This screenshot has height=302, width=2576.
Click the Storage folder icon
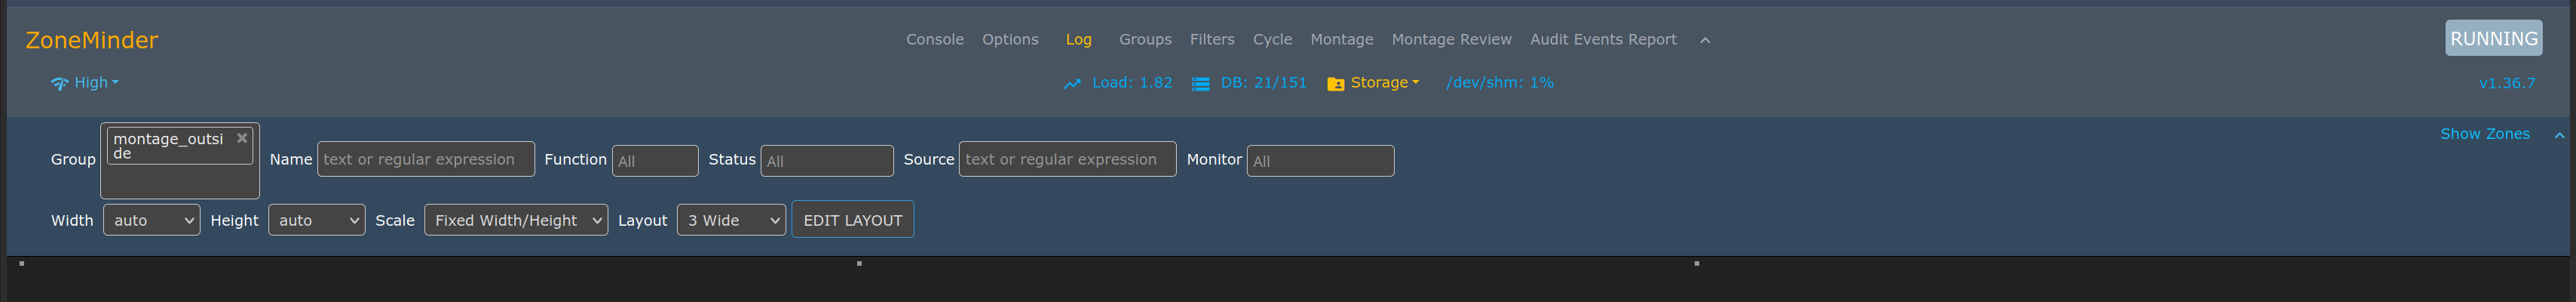coord(1335,84)
